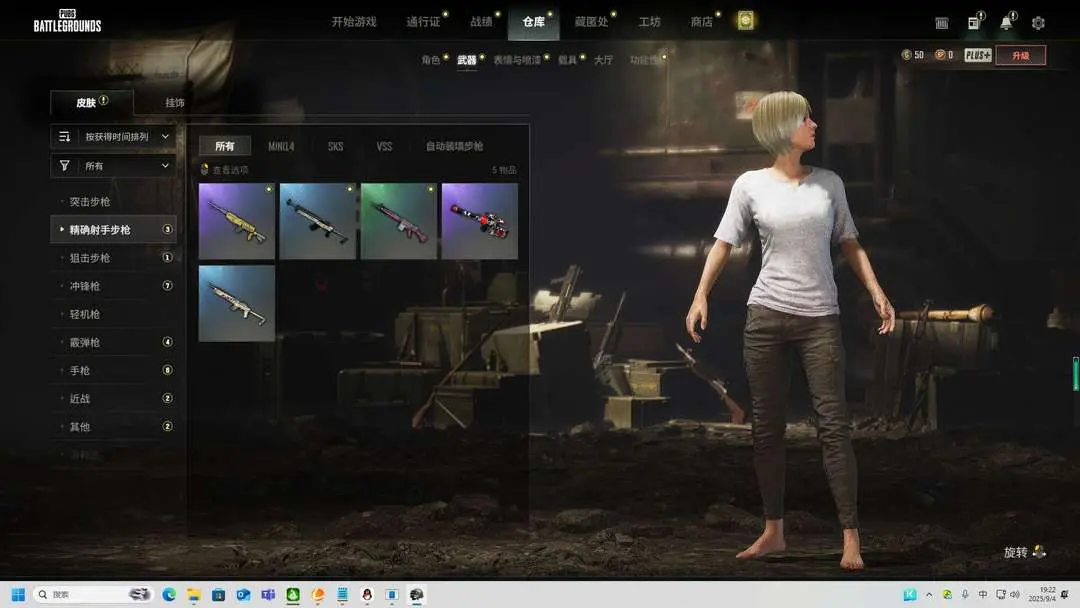Click the G-Coin balance icon
Image resolution: width=1080 pixels, height=608 pixels.
tap(907, 55)
